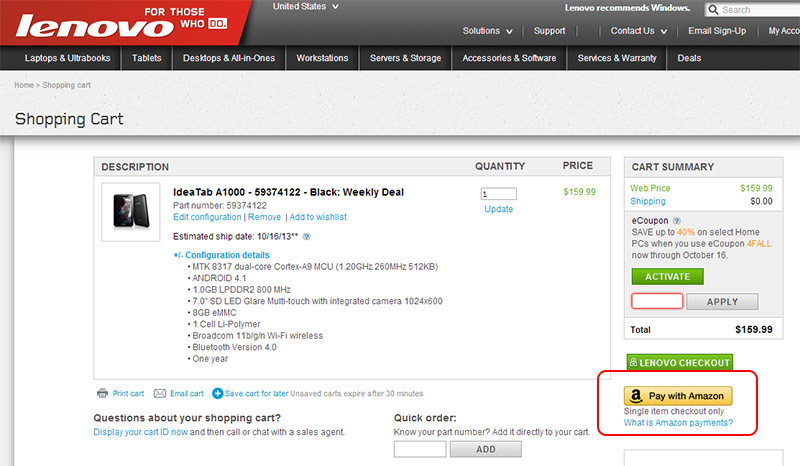Click the Quick order ADD button
800x466 pixels.
pyautogui.click(x=486, y=449)
